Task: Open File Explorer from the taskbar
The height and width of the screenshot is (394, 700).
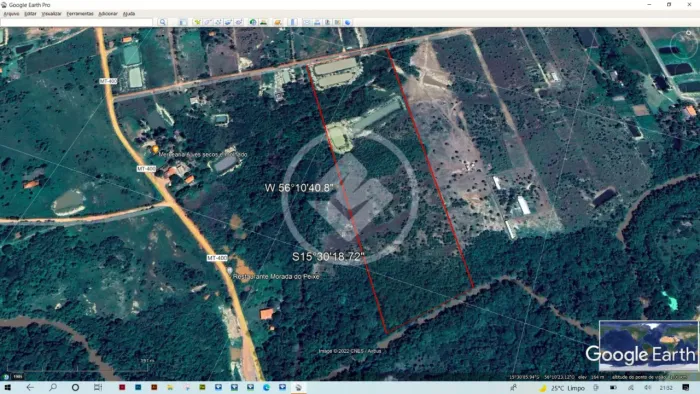Action: click(x=170, y=387)
